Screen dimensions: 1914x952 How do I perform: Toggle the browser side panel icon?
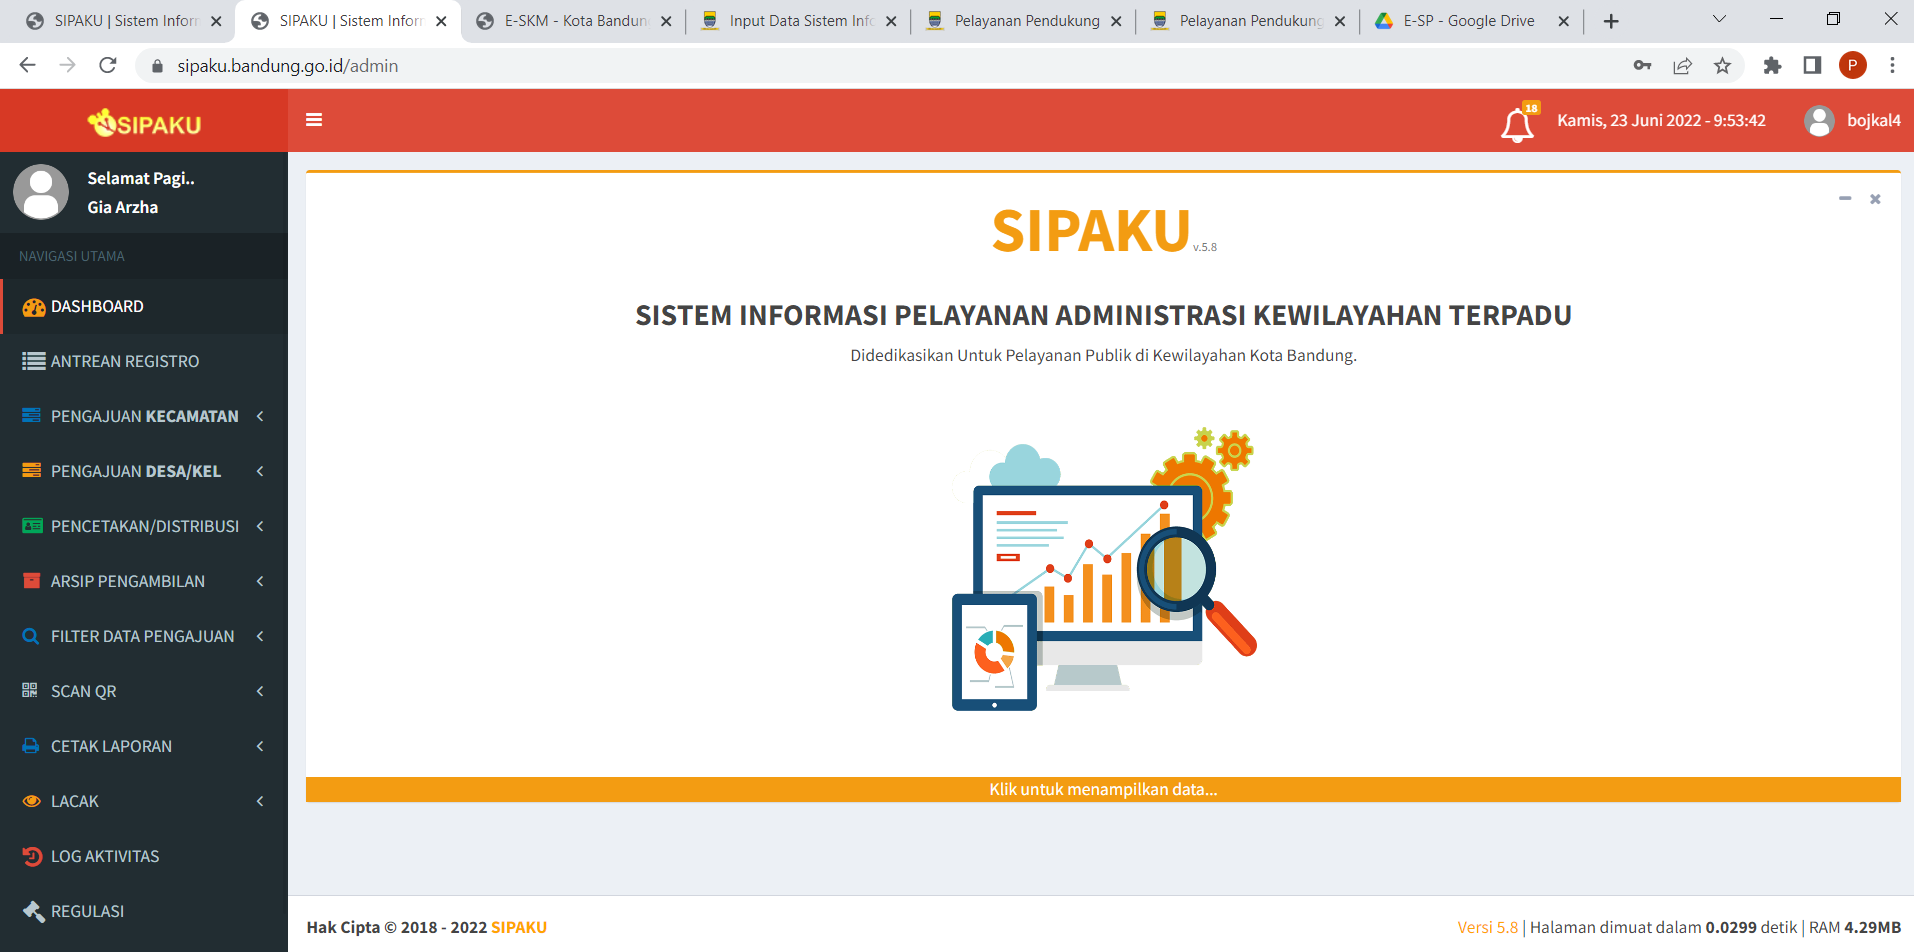[1812, 66]
